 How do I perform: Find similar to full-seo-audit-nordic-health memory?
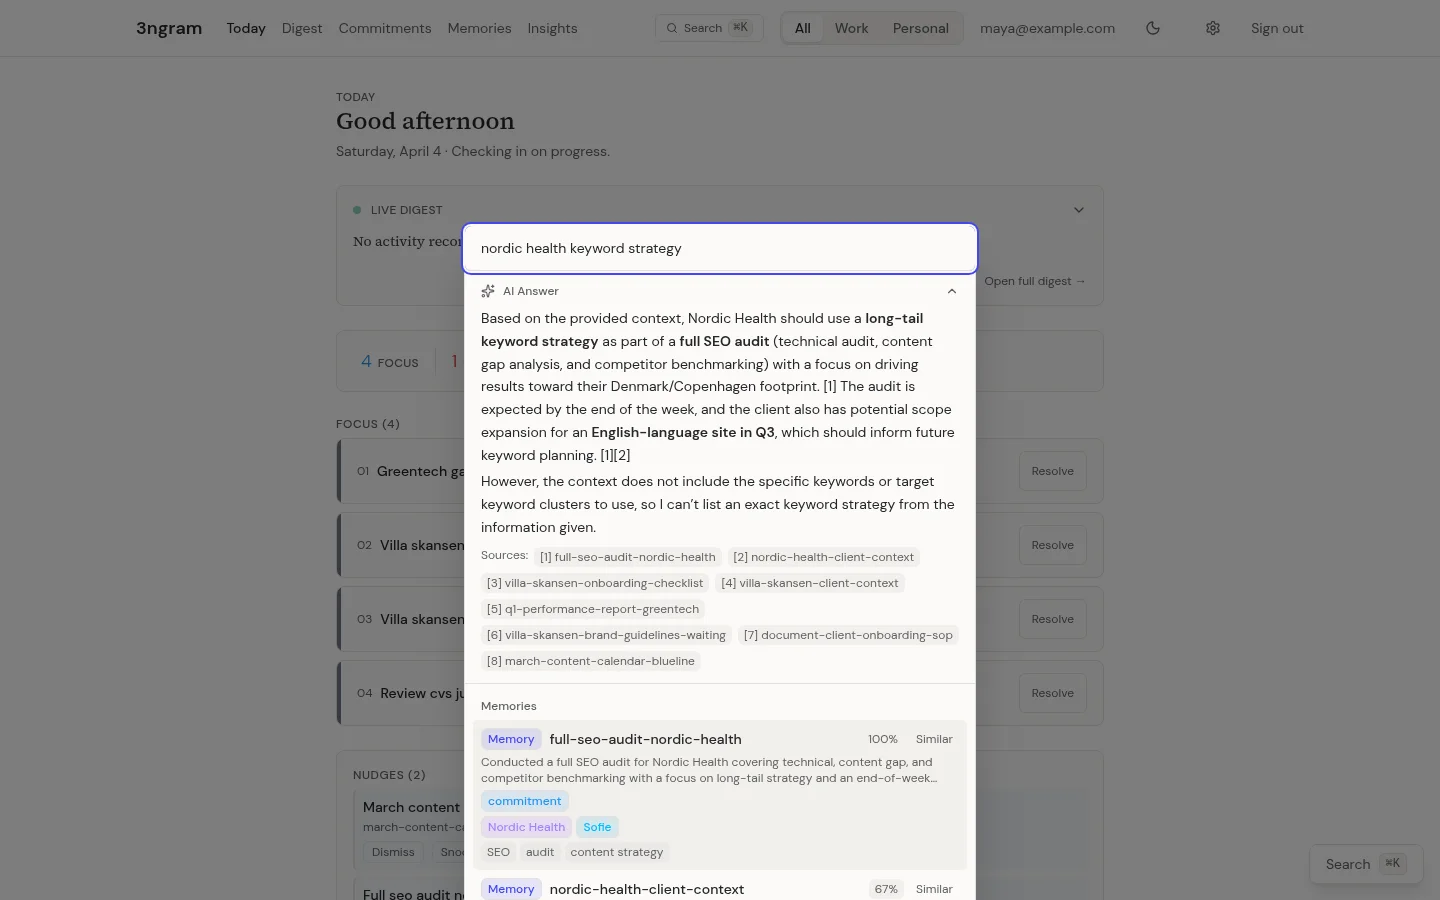[934, 739]
